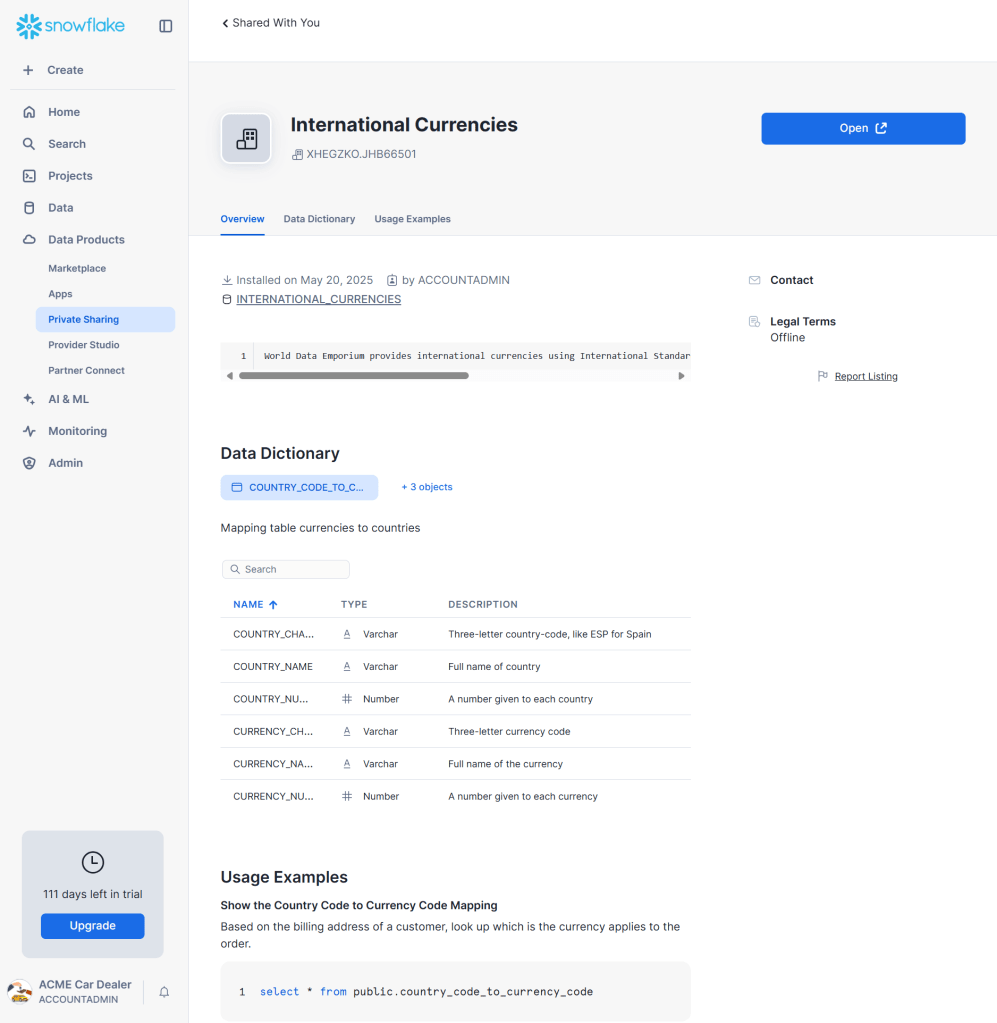Collapse the sidebar with the panel icon

point(166,26)
